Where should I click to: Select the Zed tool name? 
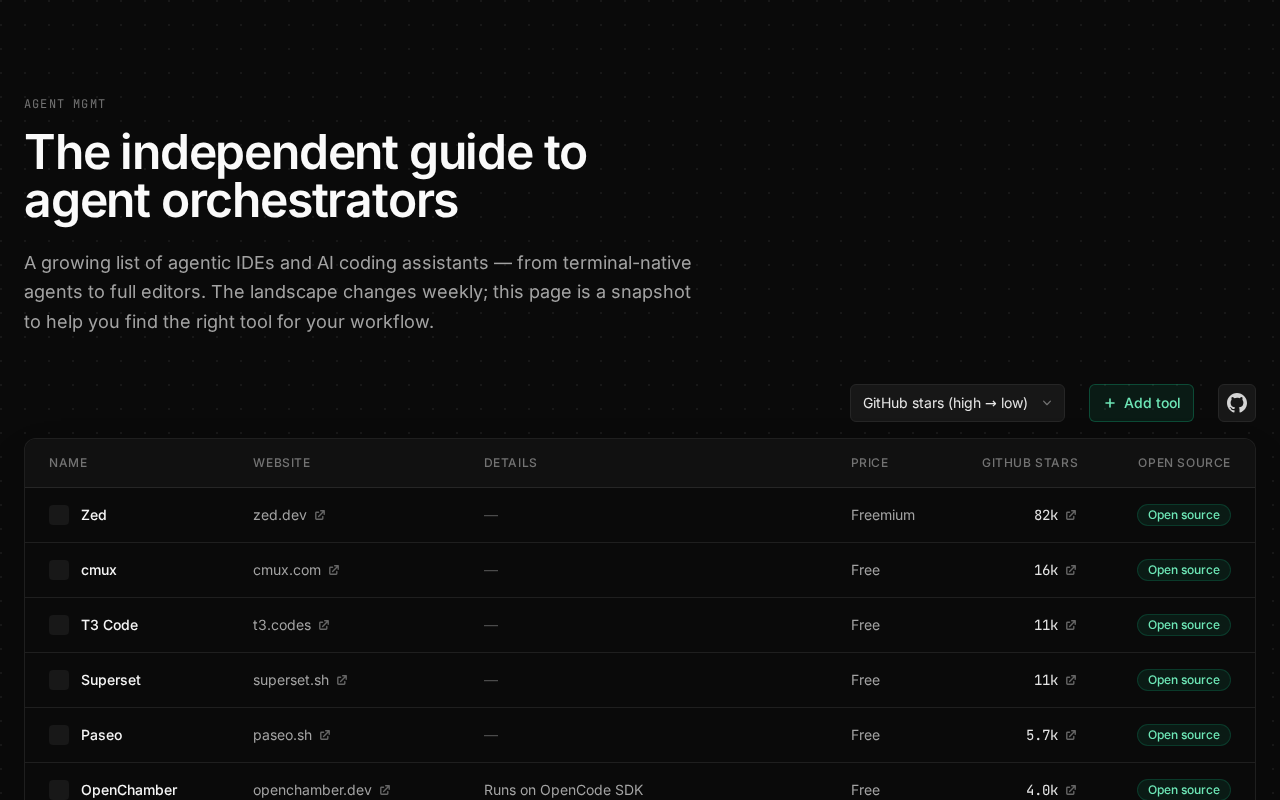94,515
